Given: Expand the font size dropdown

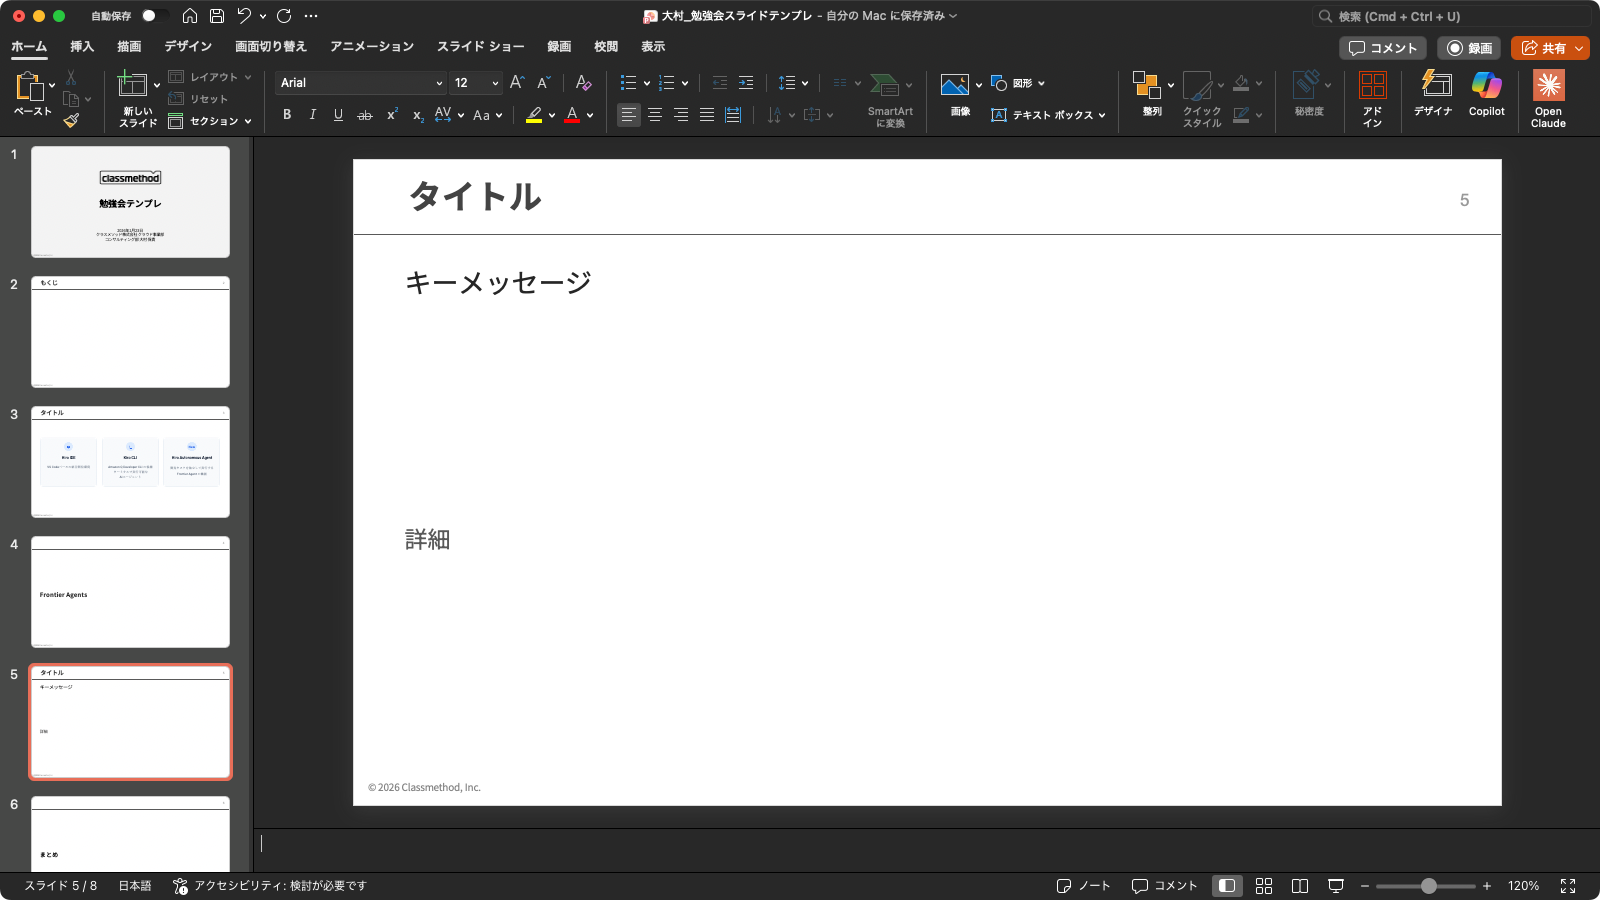Looking at the screenshot, I should pyautogui.click(x=495, y=83).
